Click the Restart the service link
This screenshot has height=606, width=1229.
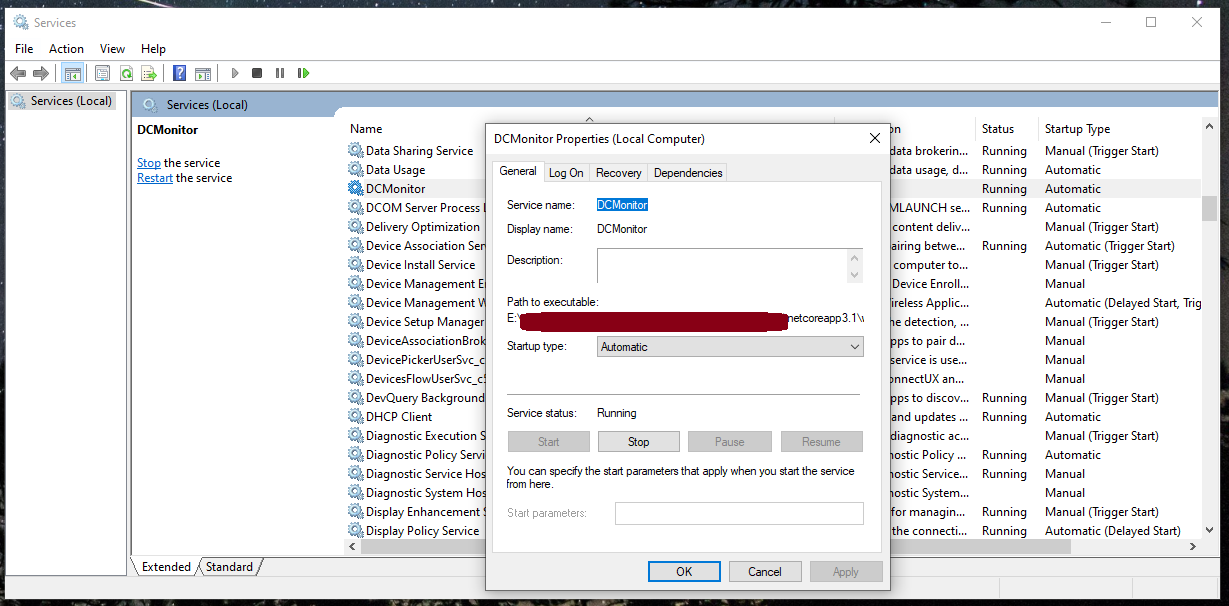coord(155,178)
